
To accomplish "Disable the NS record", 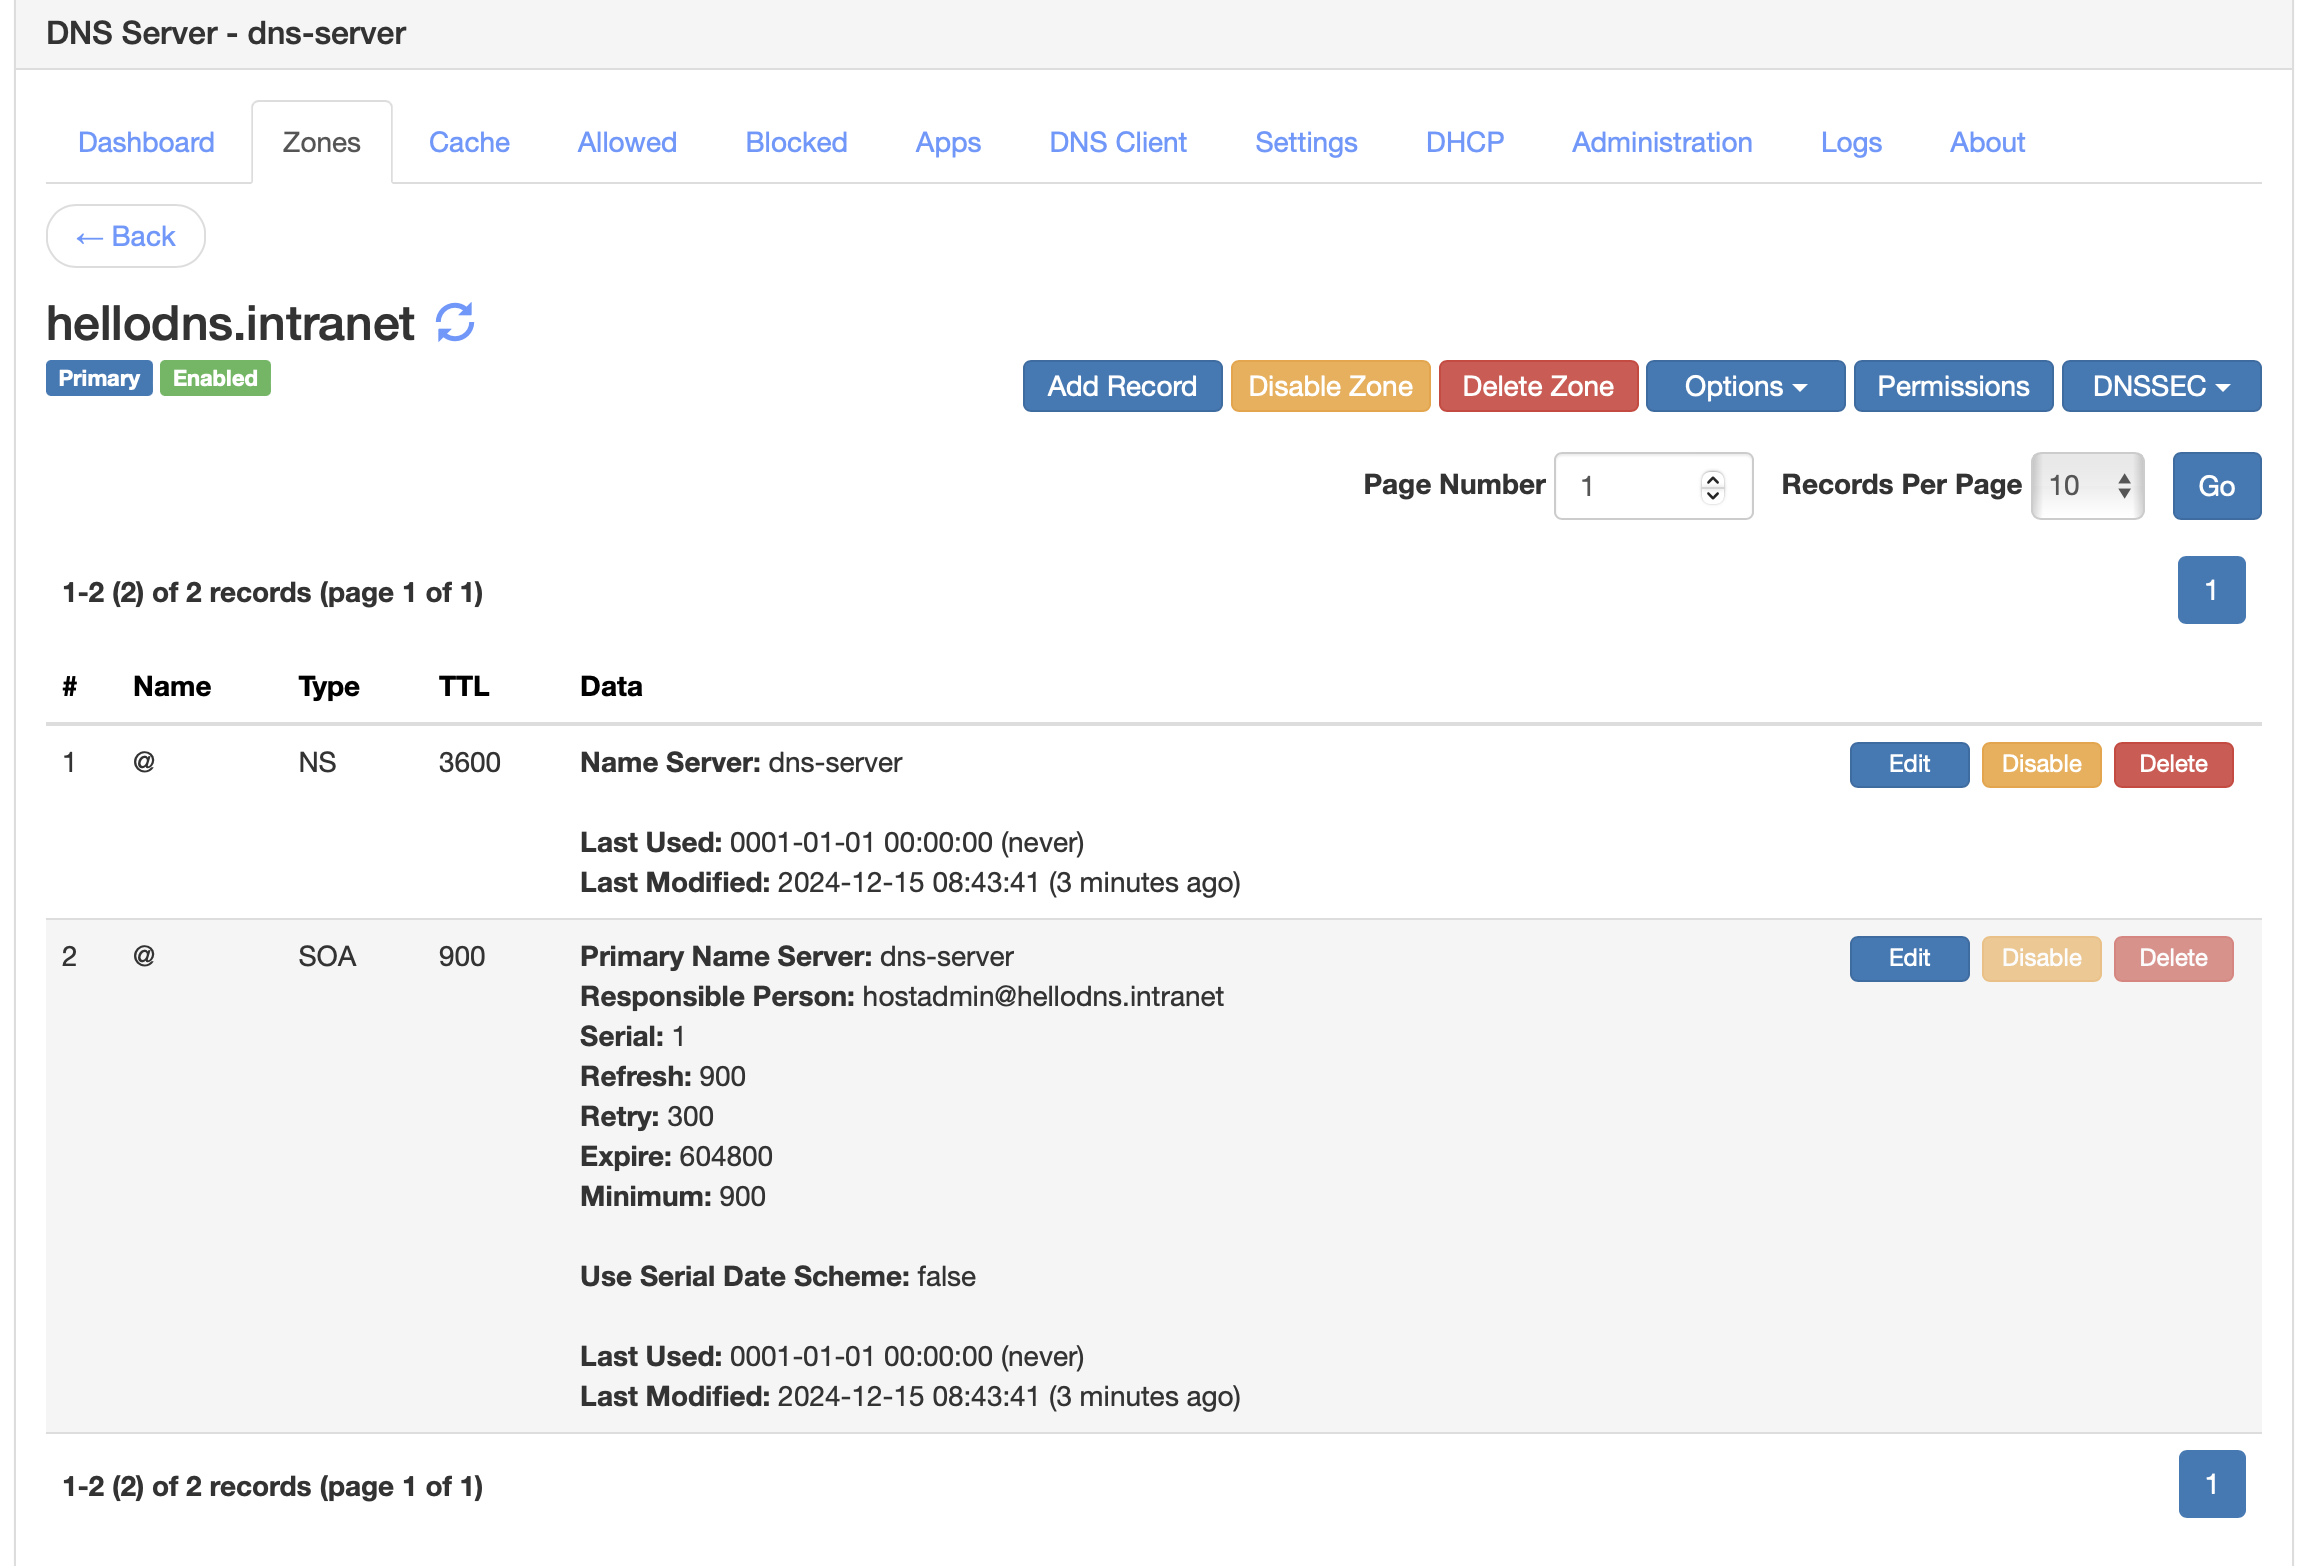I will pos(2040,764).
